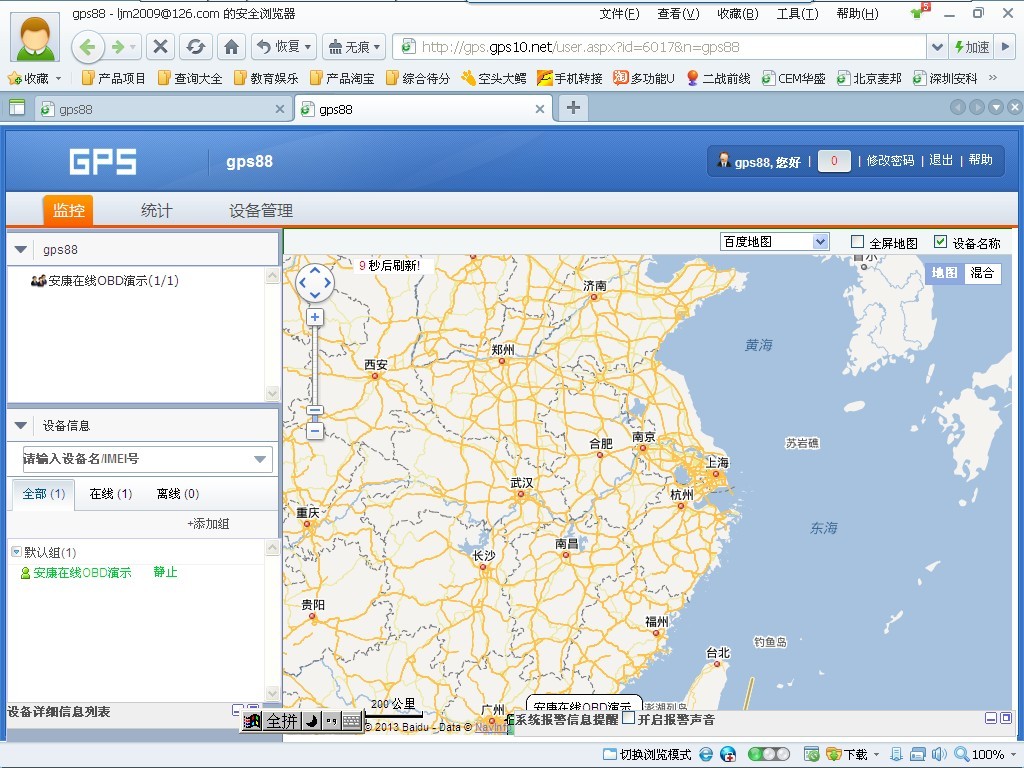Zoom in the map with the plus button
The height and width of the screenshot is (768, 1024).
tap(315, 317)
